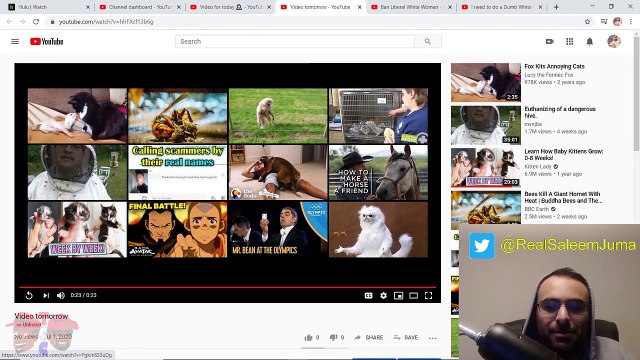The width and height of the screenshot is (640, 360).
Task: Open Chrome three-dot menu
Action: coord(631,22)
